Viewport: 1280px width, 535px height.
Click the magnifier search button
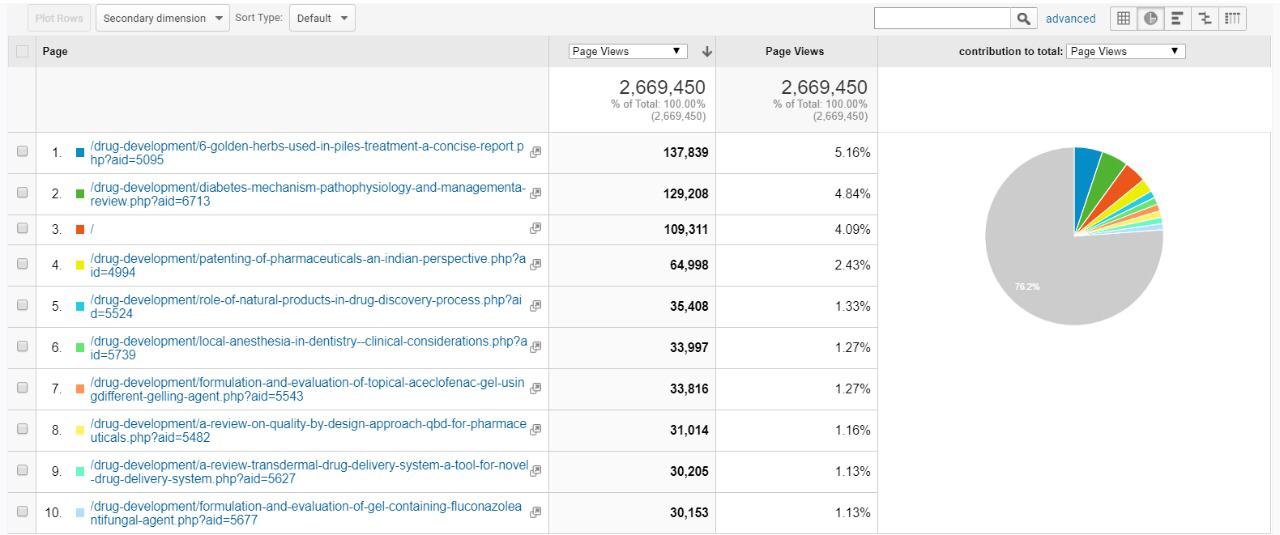pyautogui.click(x=1023, y=18)
